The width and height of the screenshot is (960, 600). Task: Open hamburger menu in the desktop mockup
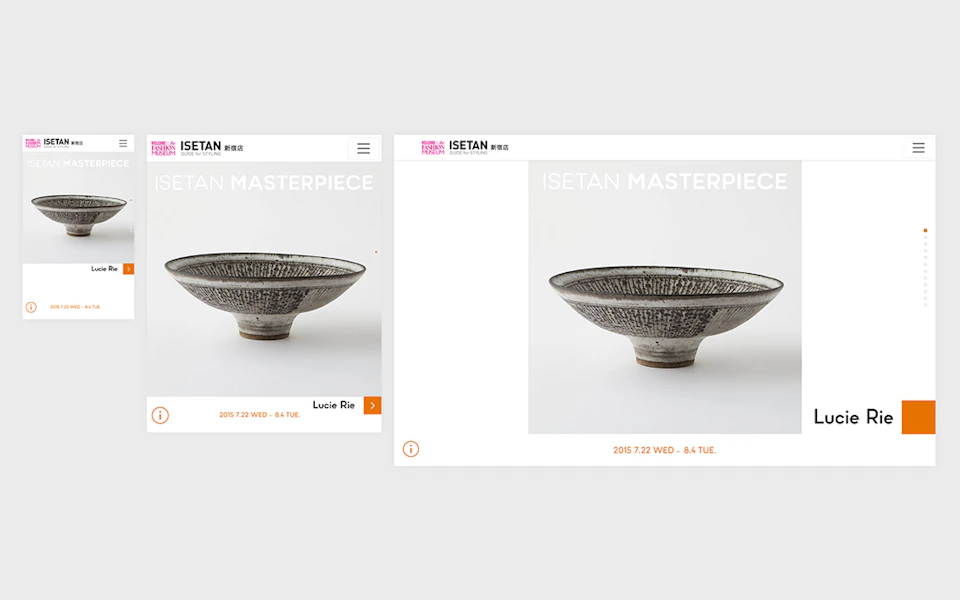tap(918, 148)
